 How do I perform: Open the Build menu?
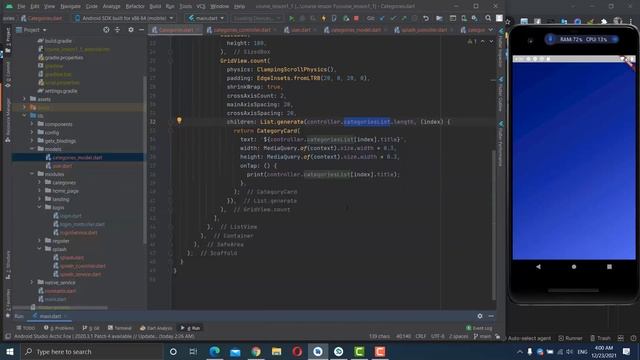[x=155, y=7]
